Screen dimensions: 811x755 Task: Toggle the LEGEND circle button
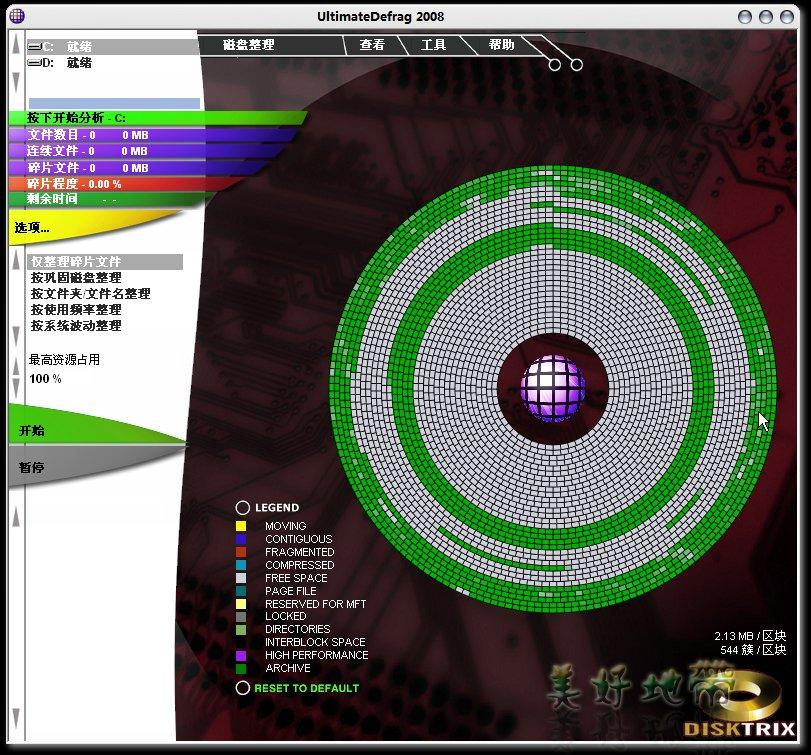point(243,508)
